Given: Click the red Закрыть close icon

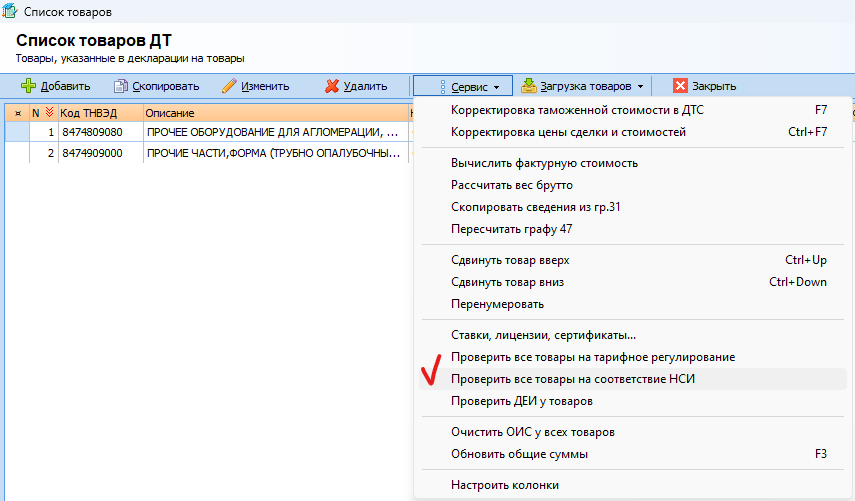Looking at the screenshot, I should (680, 86).
